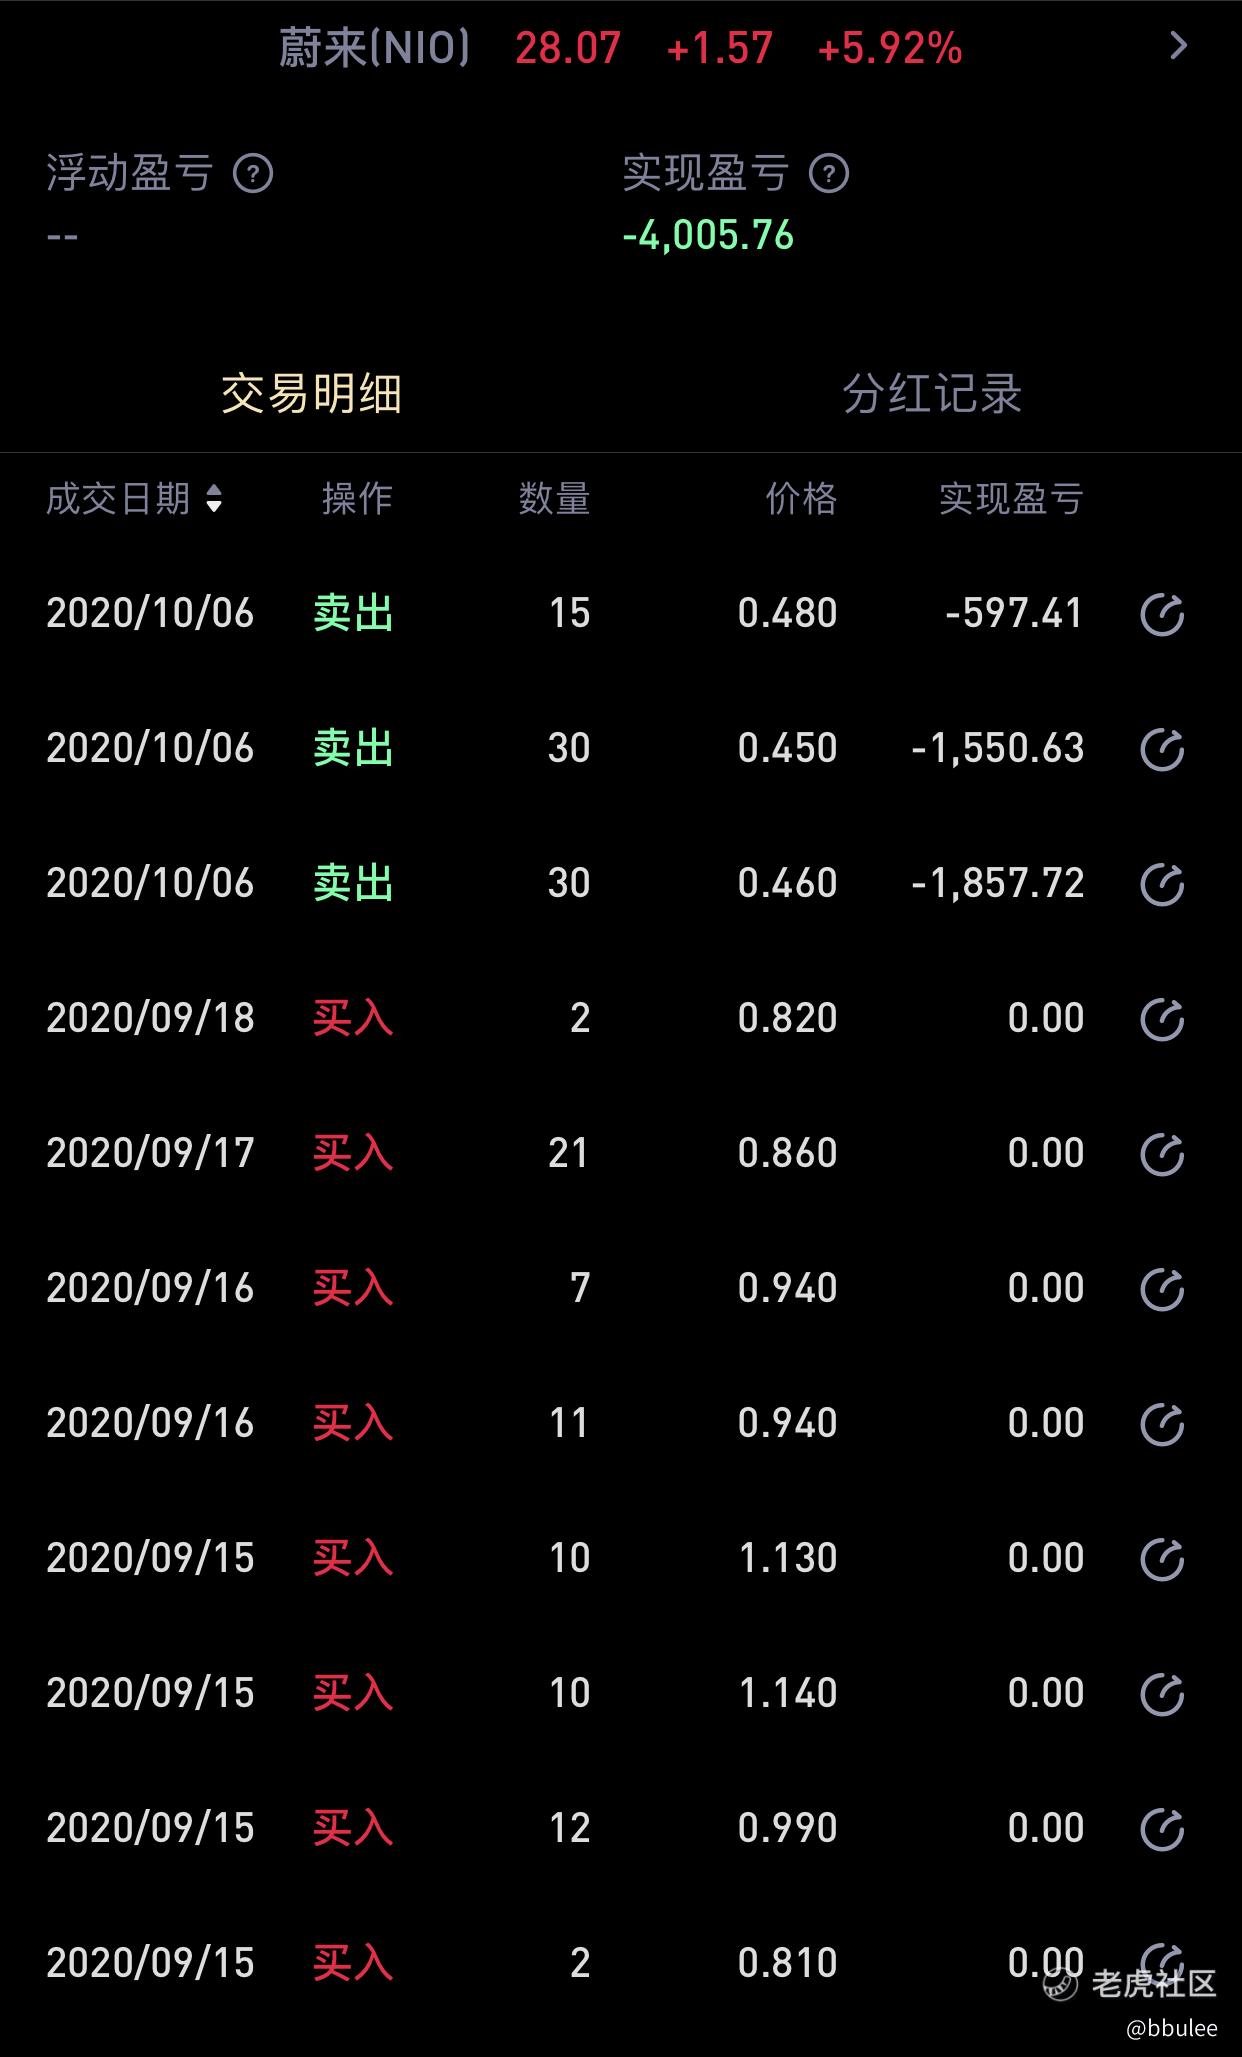Tap the 操作 column header
Screen dimensions: 1242x2057
[357, 498]
